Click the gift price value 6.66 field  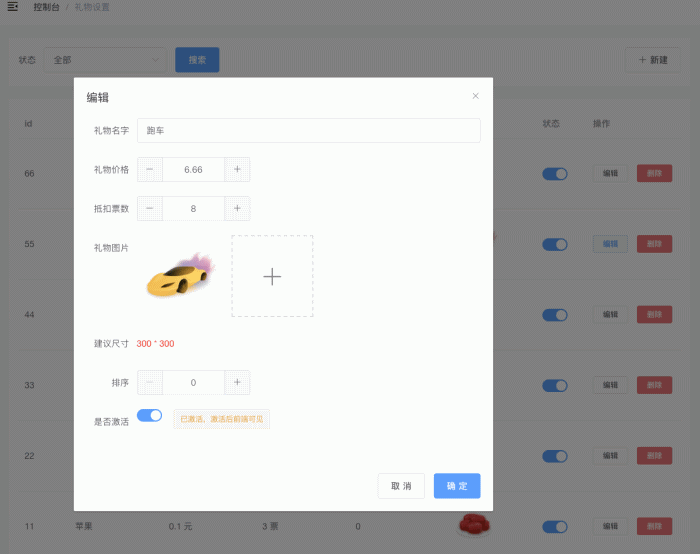[193, 170]
